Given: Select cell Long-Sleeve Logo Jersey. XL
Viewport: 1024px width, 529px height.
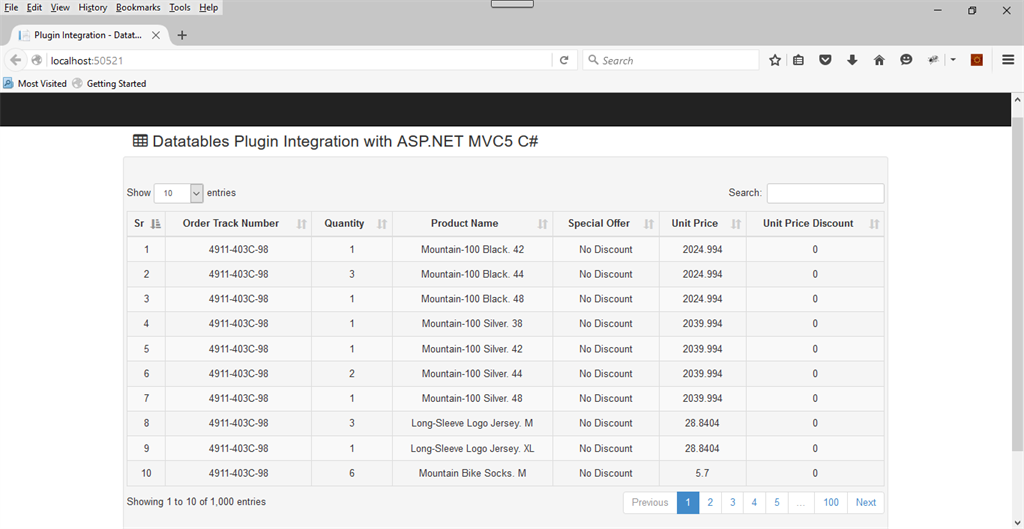Looking at the screenshot, I should 473,449.
